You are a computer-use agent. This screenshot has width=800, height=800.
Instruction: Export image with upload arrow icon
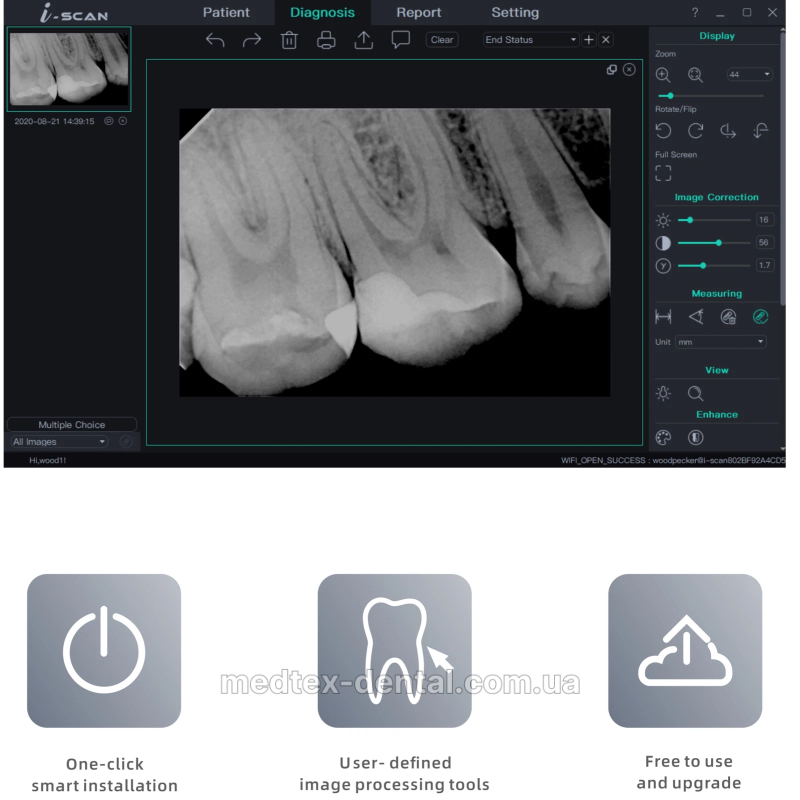(x=363, y=40)
